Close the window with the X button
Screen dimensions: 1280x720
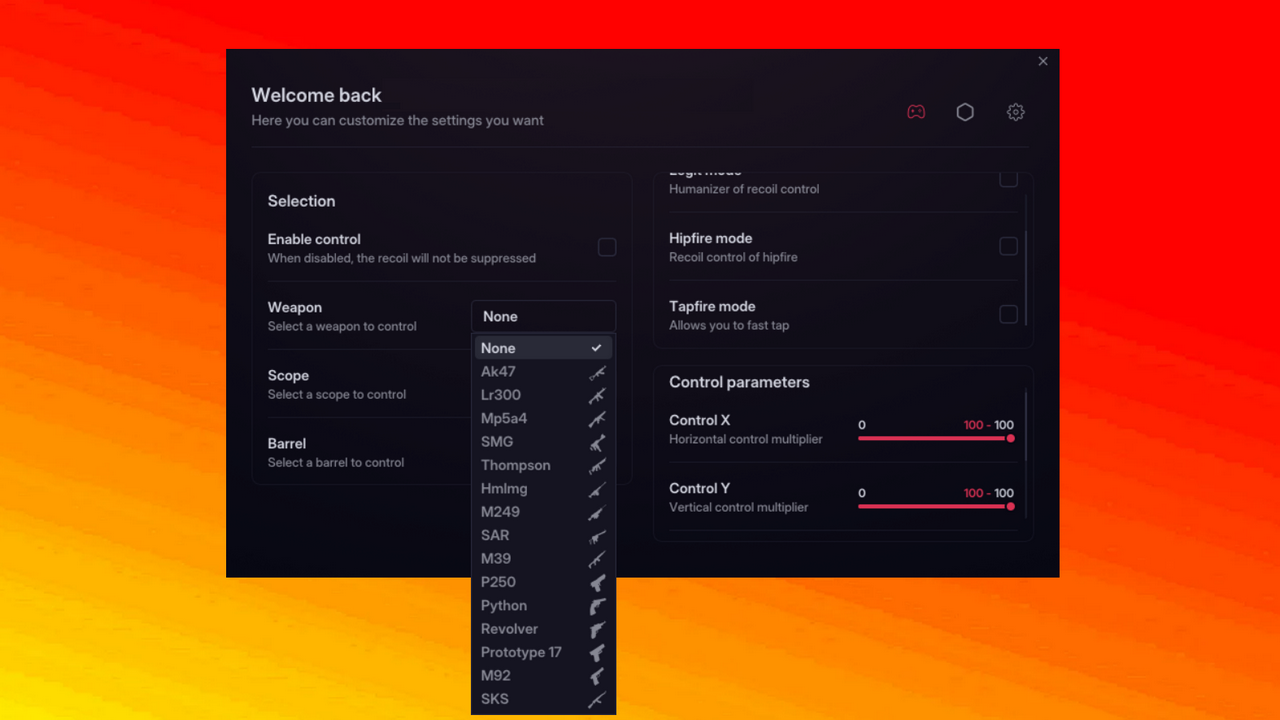pos(1043,61)
